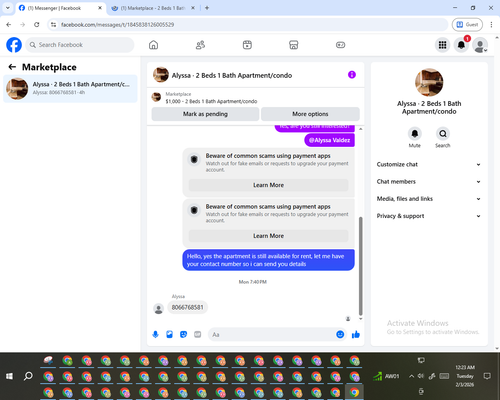Expand the Customize chat section
This screenshot has height=400, width=500.
[x=429, y=164]
